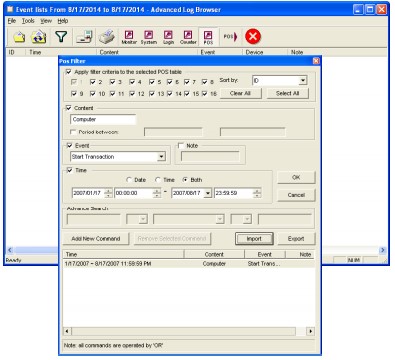Toggle the Event checkbox
This screenshot has width=395, height=360.
coord(69,146)
